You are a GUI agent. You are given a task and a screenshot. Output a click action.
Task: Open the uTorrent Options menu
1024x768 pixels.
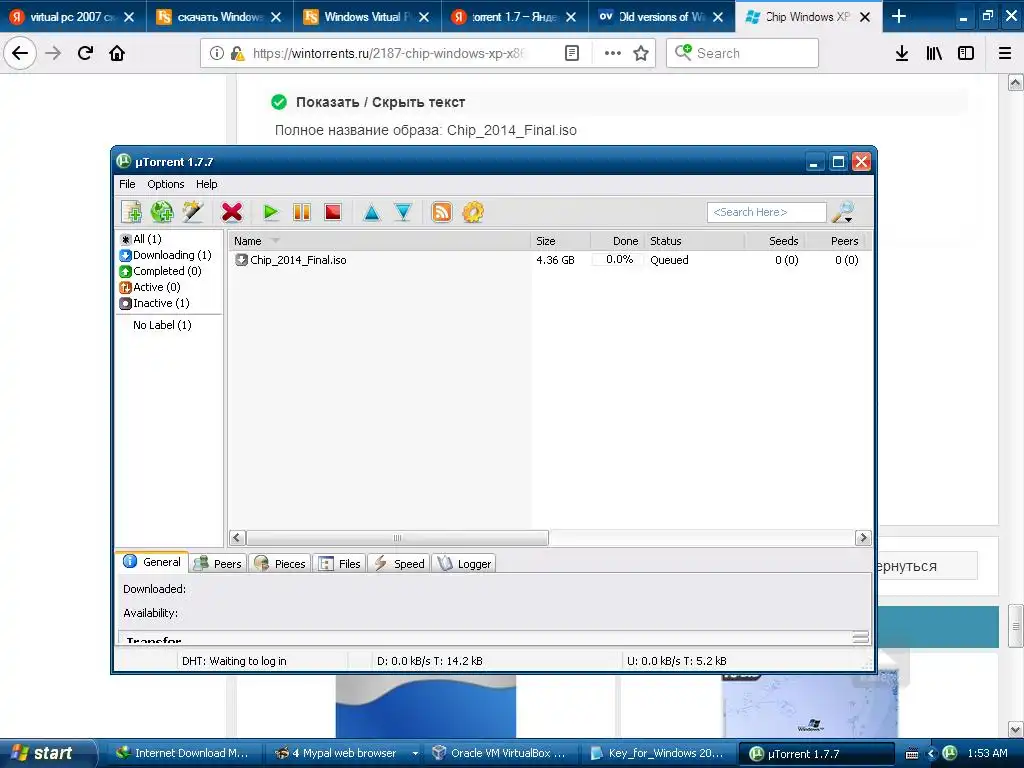(x=166, y=184)
